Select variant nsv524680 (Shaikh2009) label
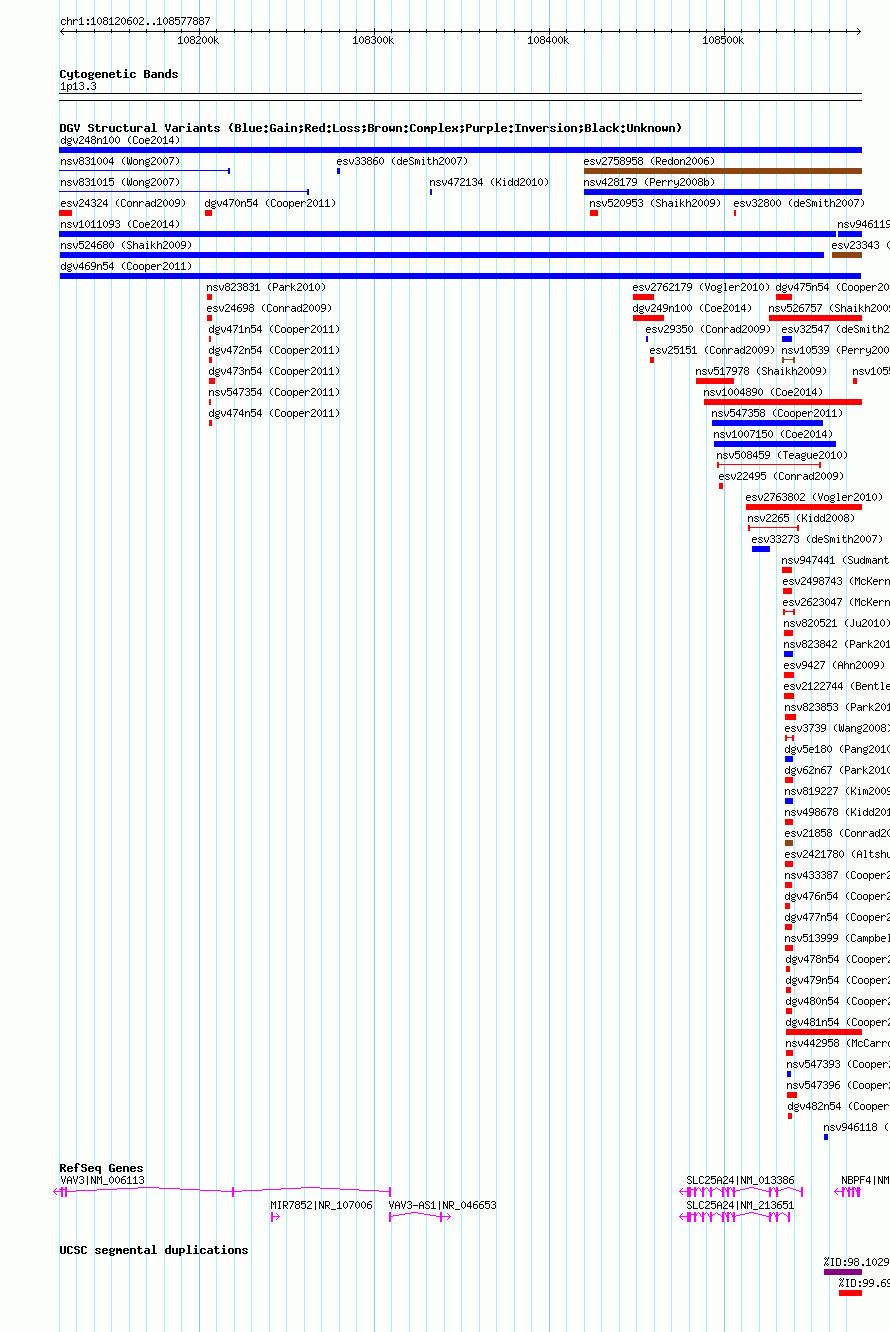Image resolution: width=890 pixels, height=1332 pixels. pyautogui.click(x=126, y=245)
